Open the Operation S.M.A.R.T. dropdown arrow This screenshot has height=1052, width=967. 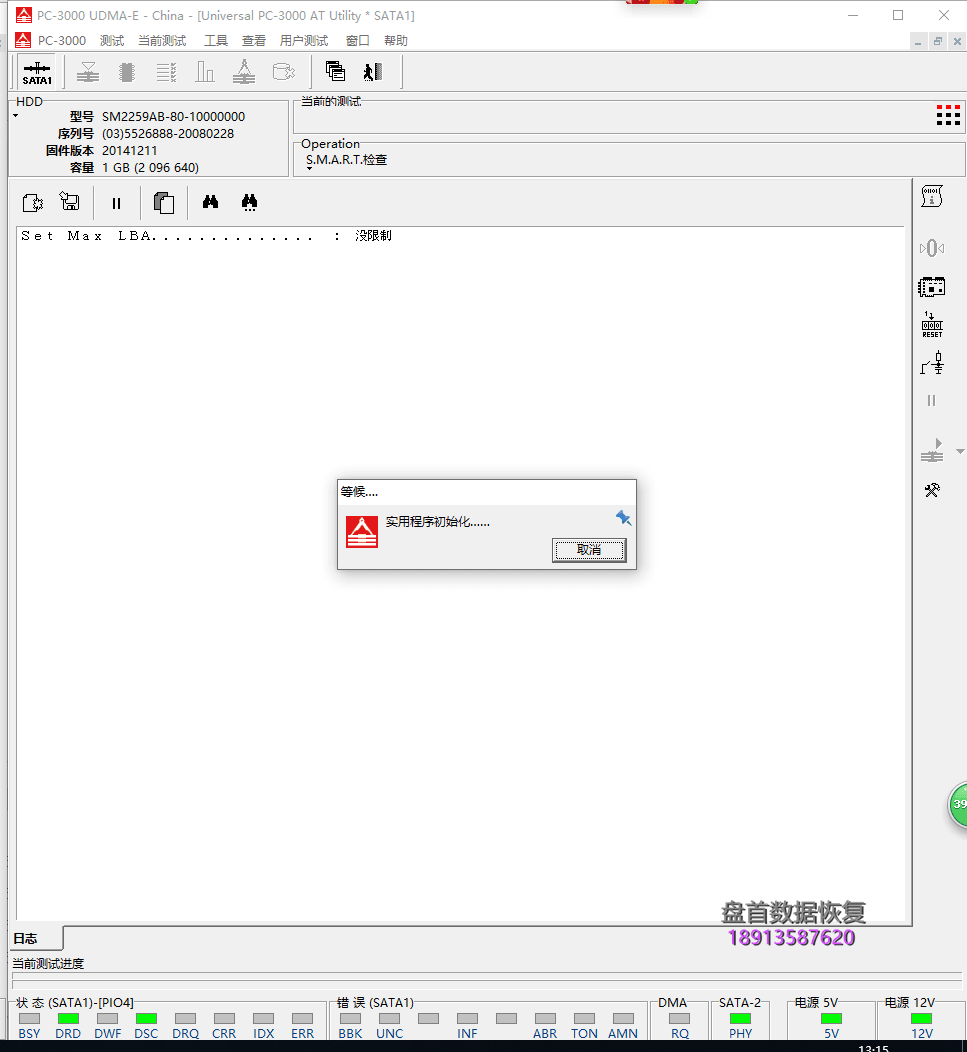click(309, 168)
